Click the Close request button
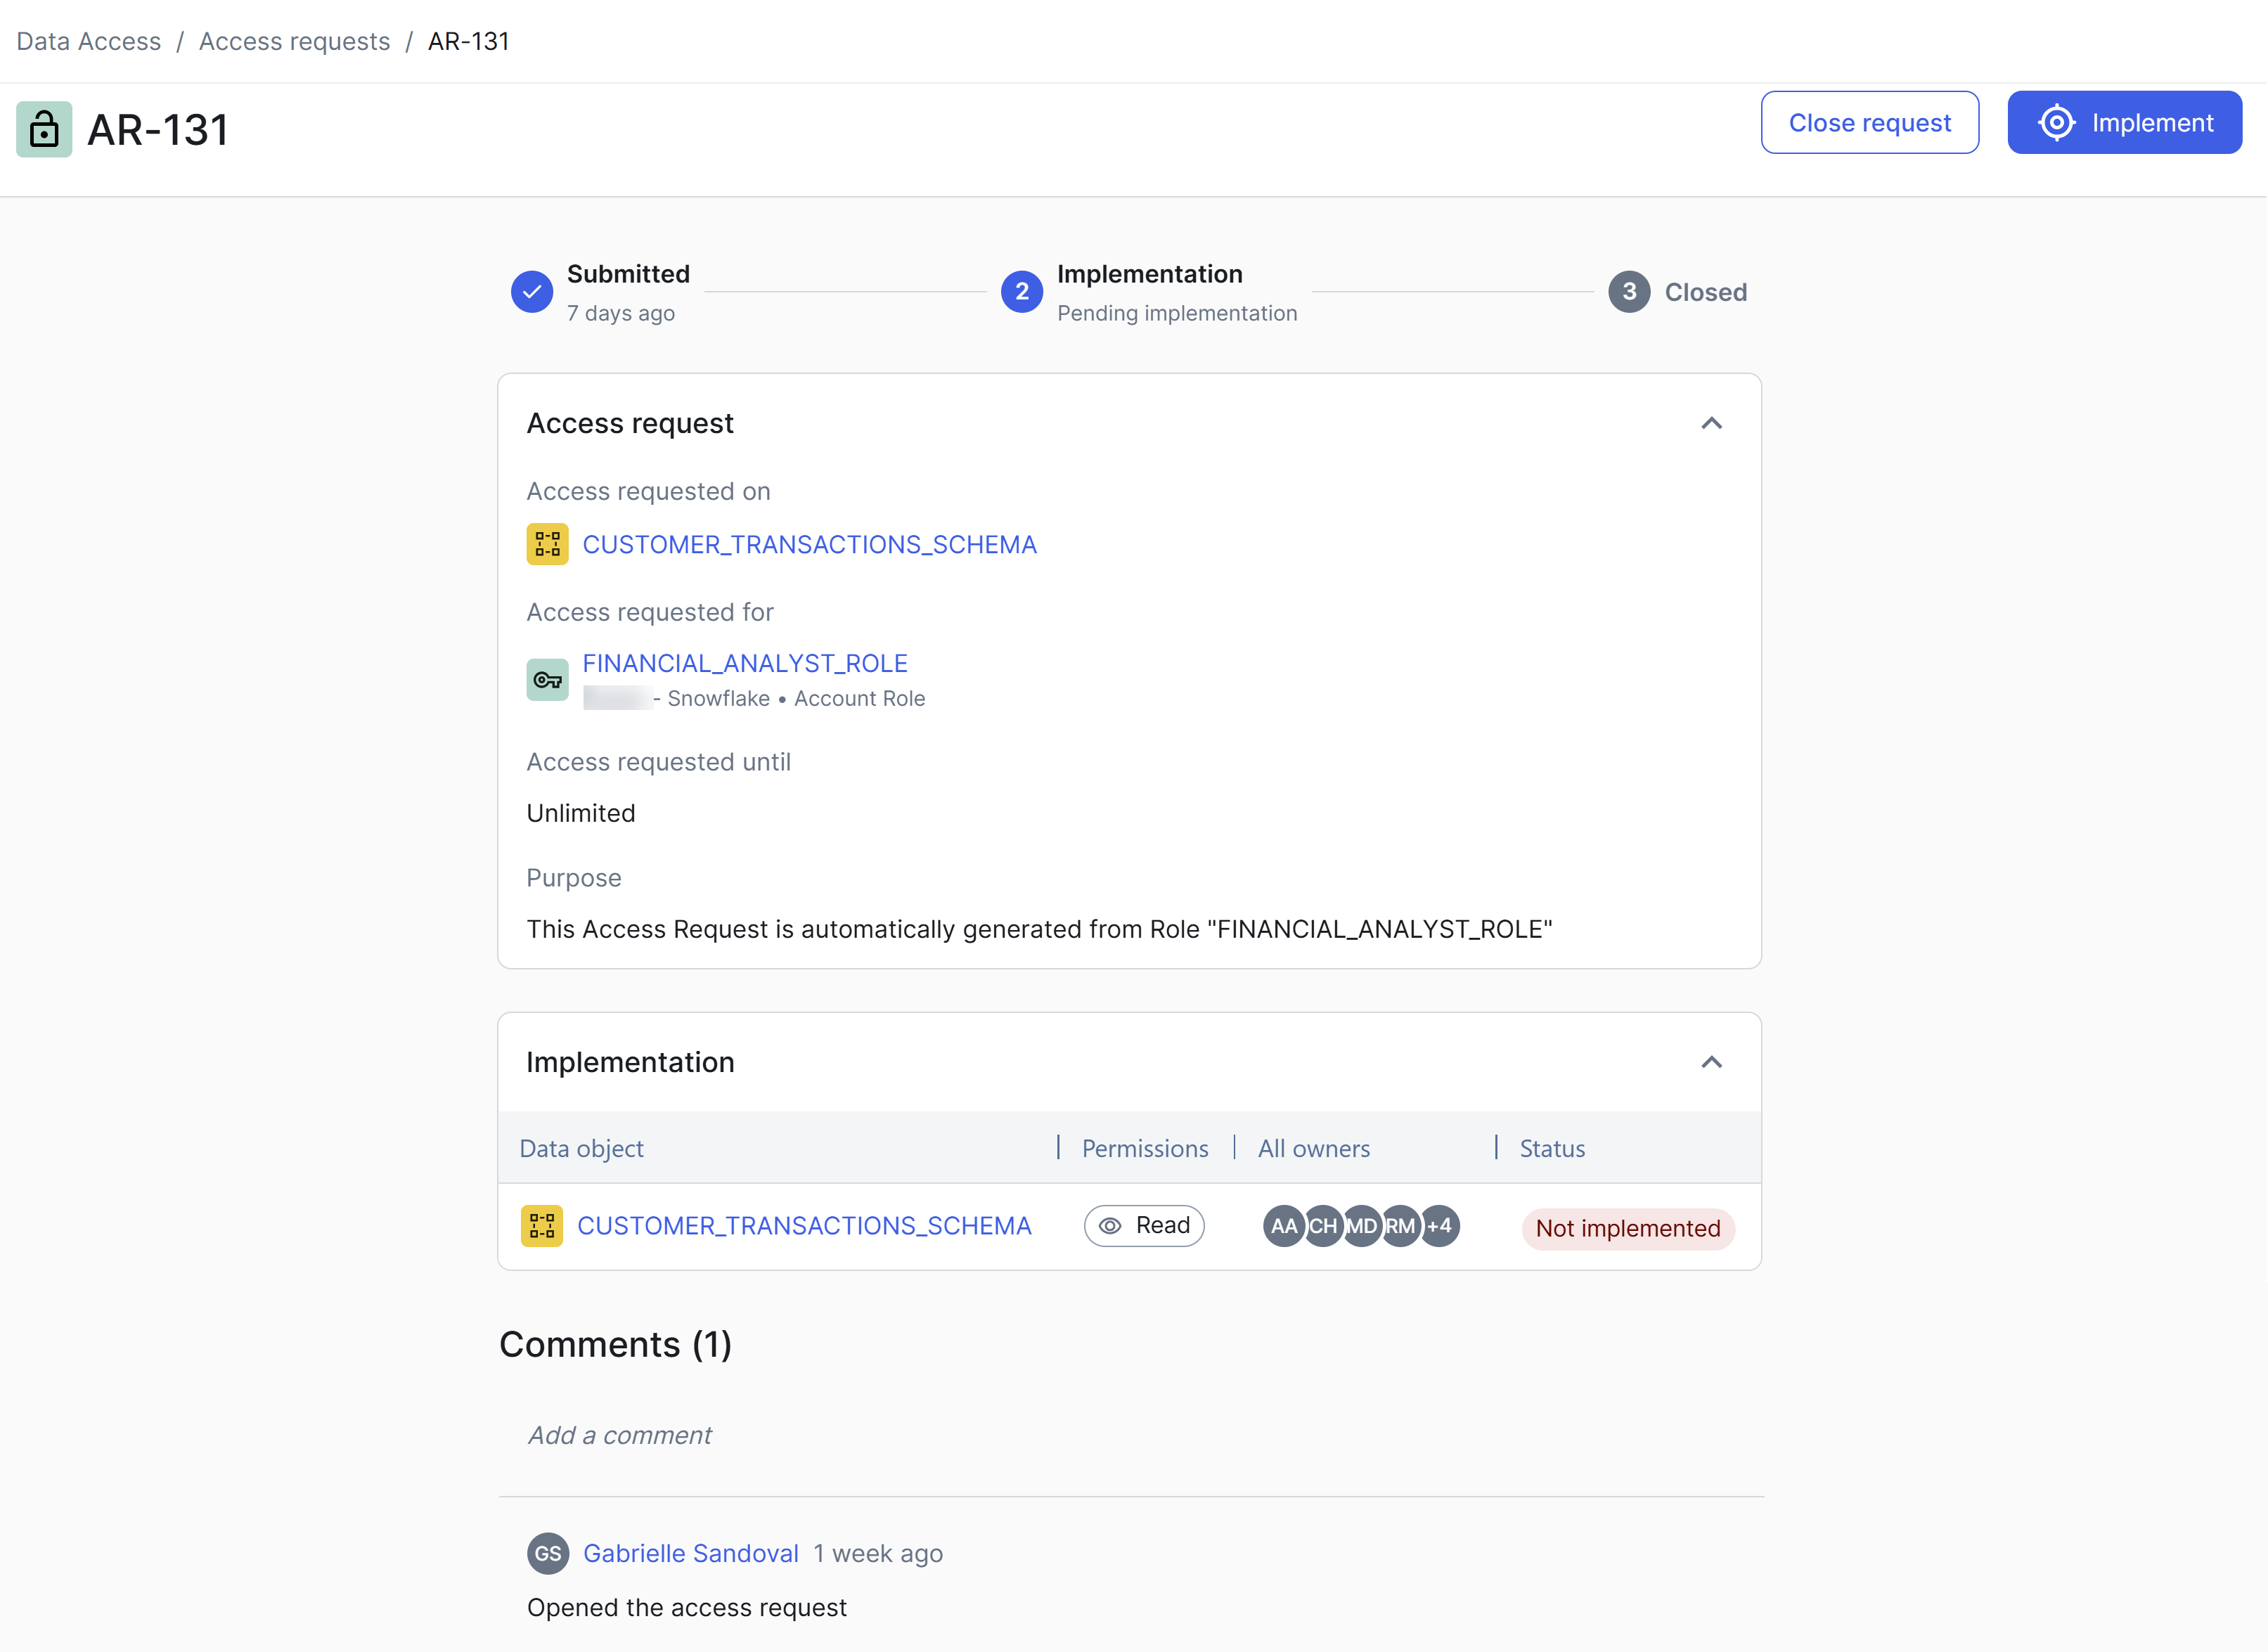This screenshot has height=1652, width=2268. click(x=1870, y=123)
